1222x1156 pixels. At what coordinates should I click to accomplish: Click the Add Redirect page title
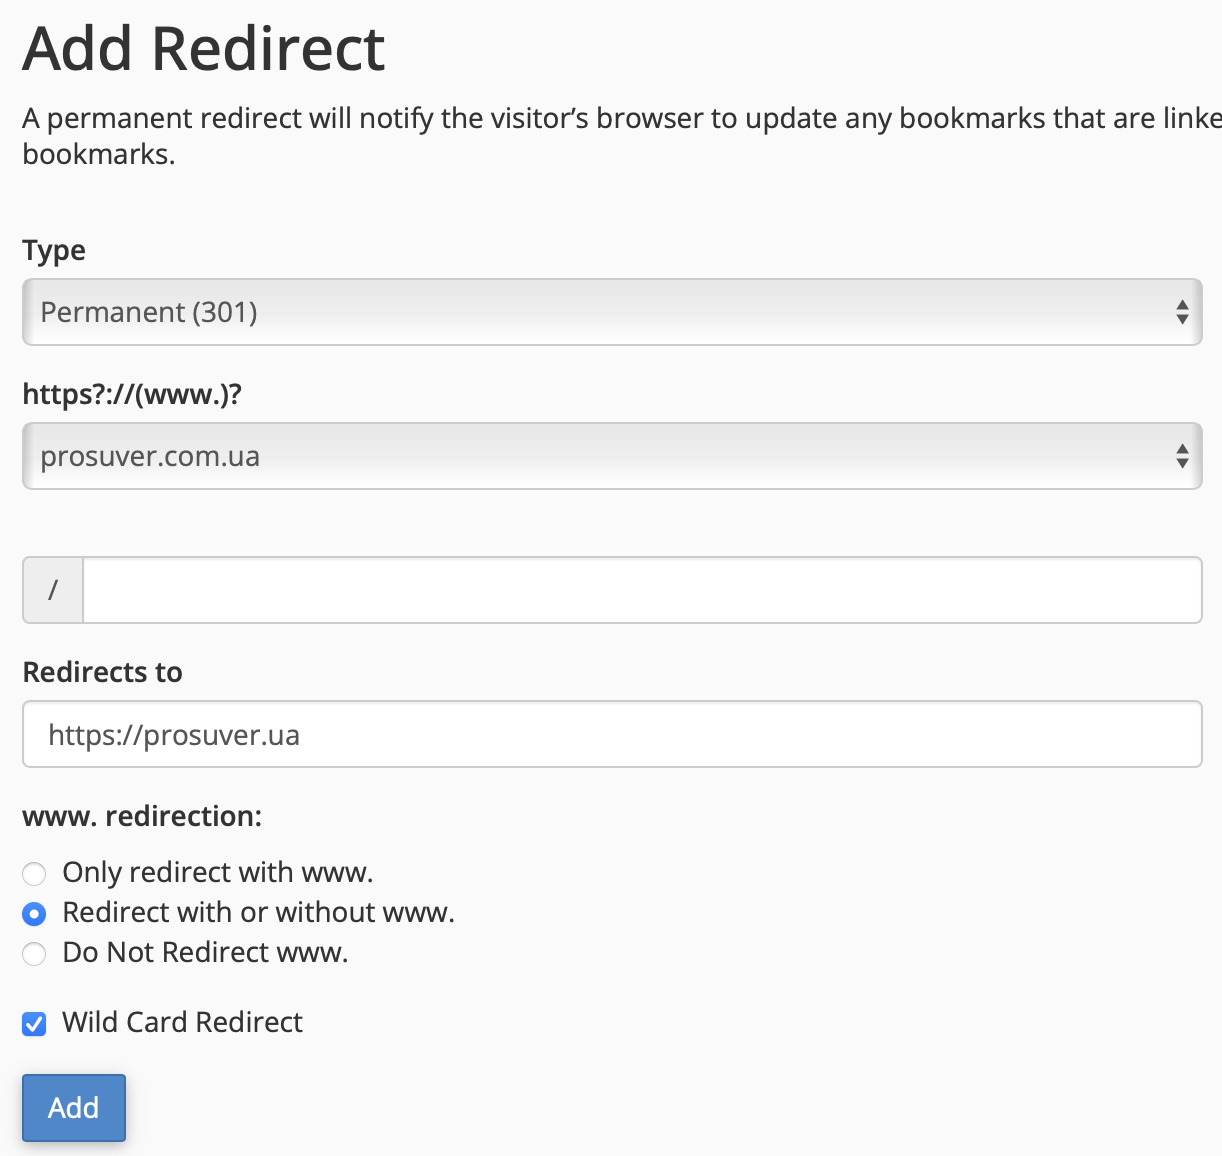tap(203, 48)
